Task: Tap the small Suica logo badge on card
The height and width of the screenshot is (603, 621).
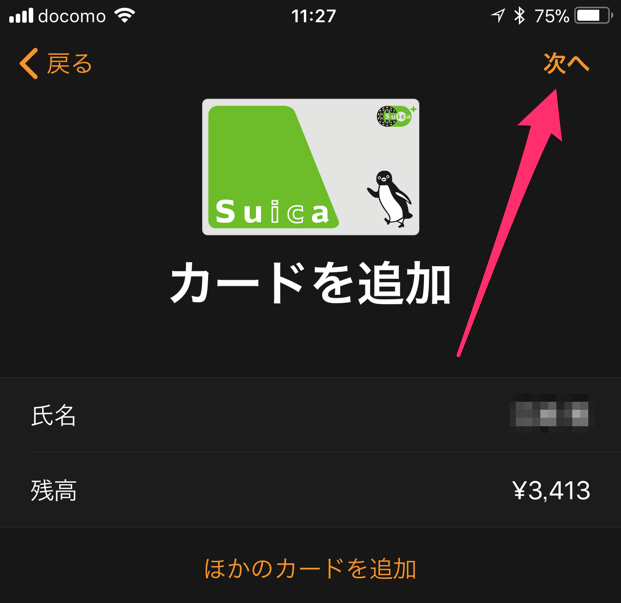Action: click(396, 116)
